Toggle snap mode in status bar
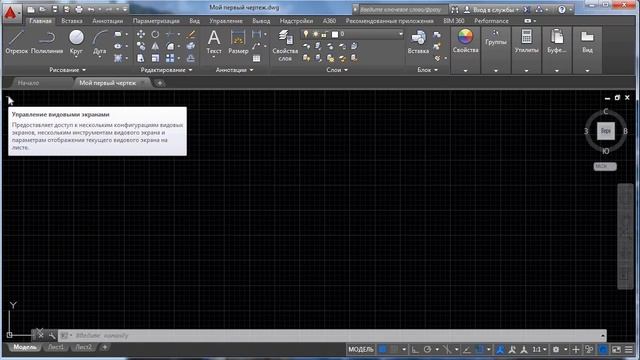 pyautogui.click(x=393, y=349)
